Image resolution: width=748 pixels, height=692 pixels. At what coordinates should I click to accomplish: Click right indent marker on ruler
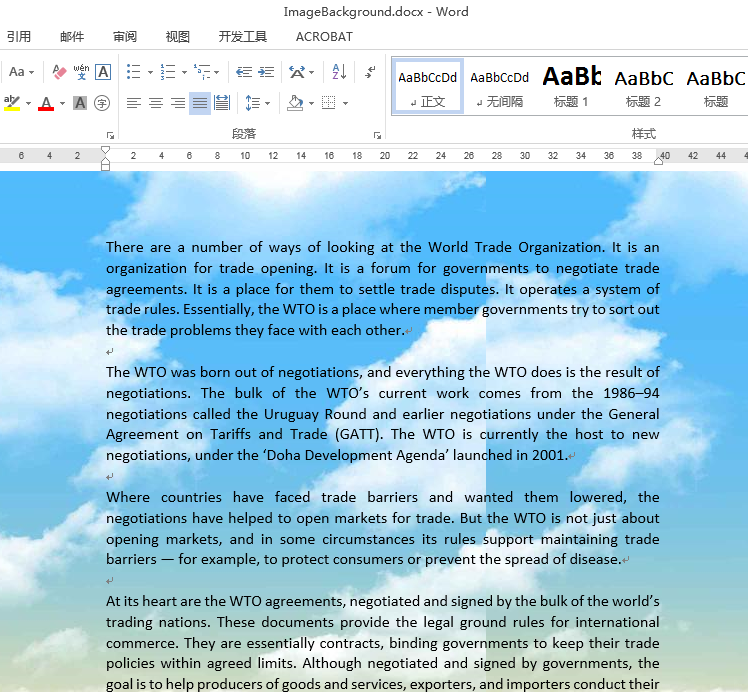point(658,161)
